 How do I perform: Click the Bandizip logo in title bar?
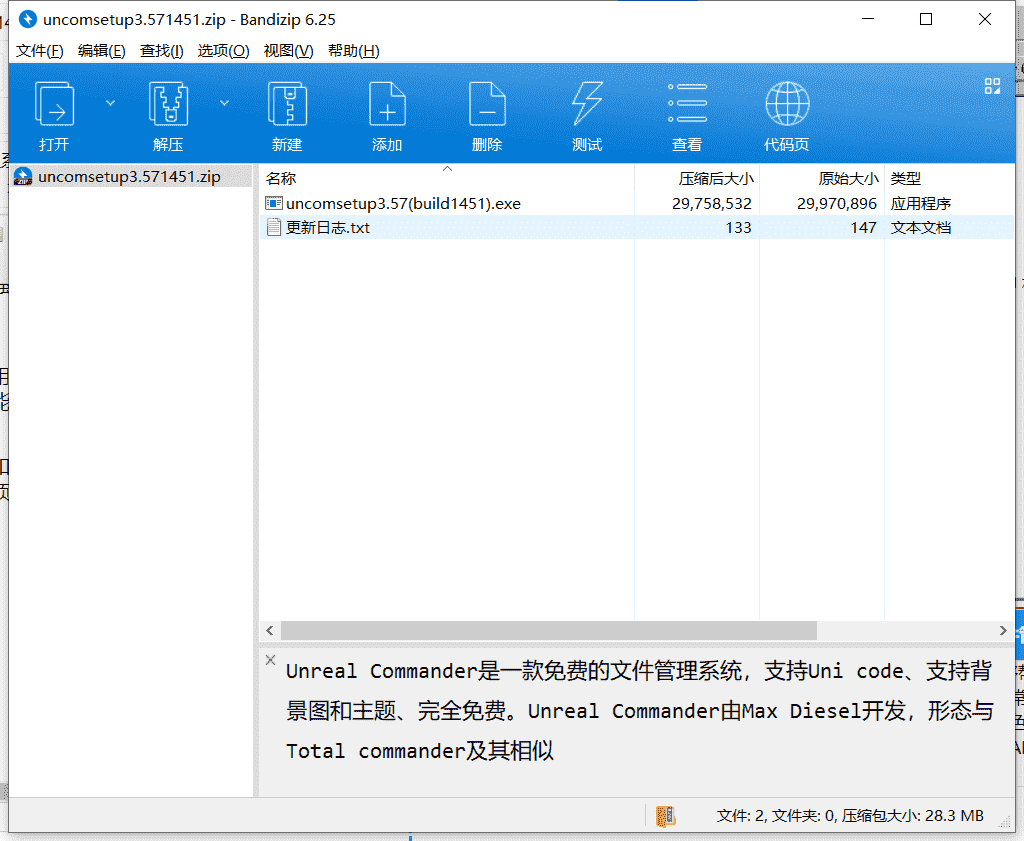(x=27, y=19)
